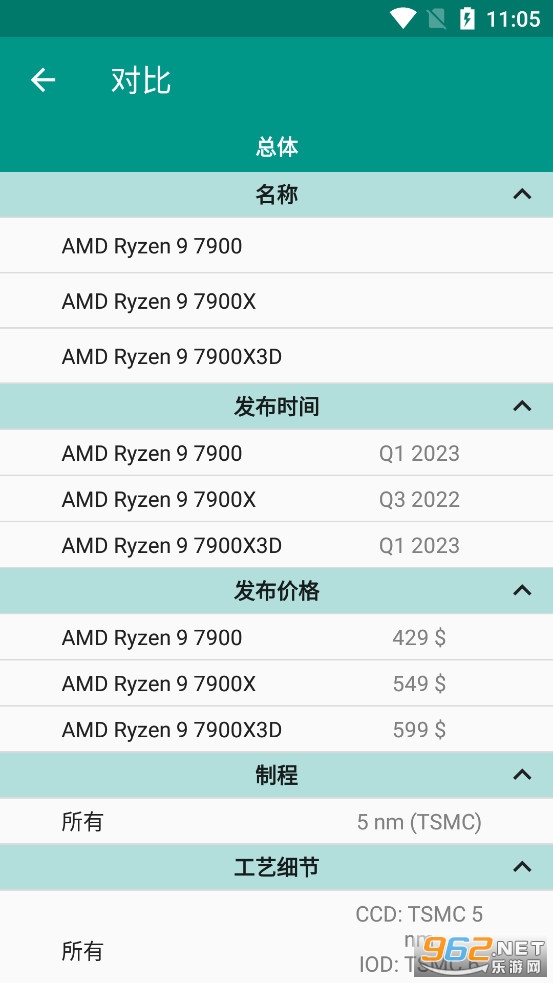Image resolution: width=553 pixels, height=983 pixels.
Task: Click the 5 nm (TSMC) value
Action: [x=419, y=822]
